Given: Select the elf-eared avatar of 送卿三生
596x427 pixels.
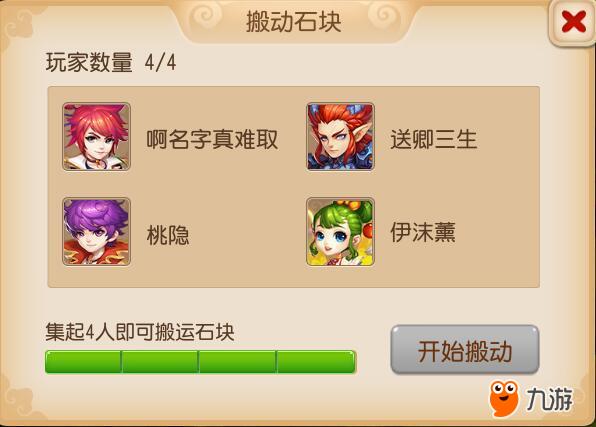Looking at the screenshot, I should [340, 137].
